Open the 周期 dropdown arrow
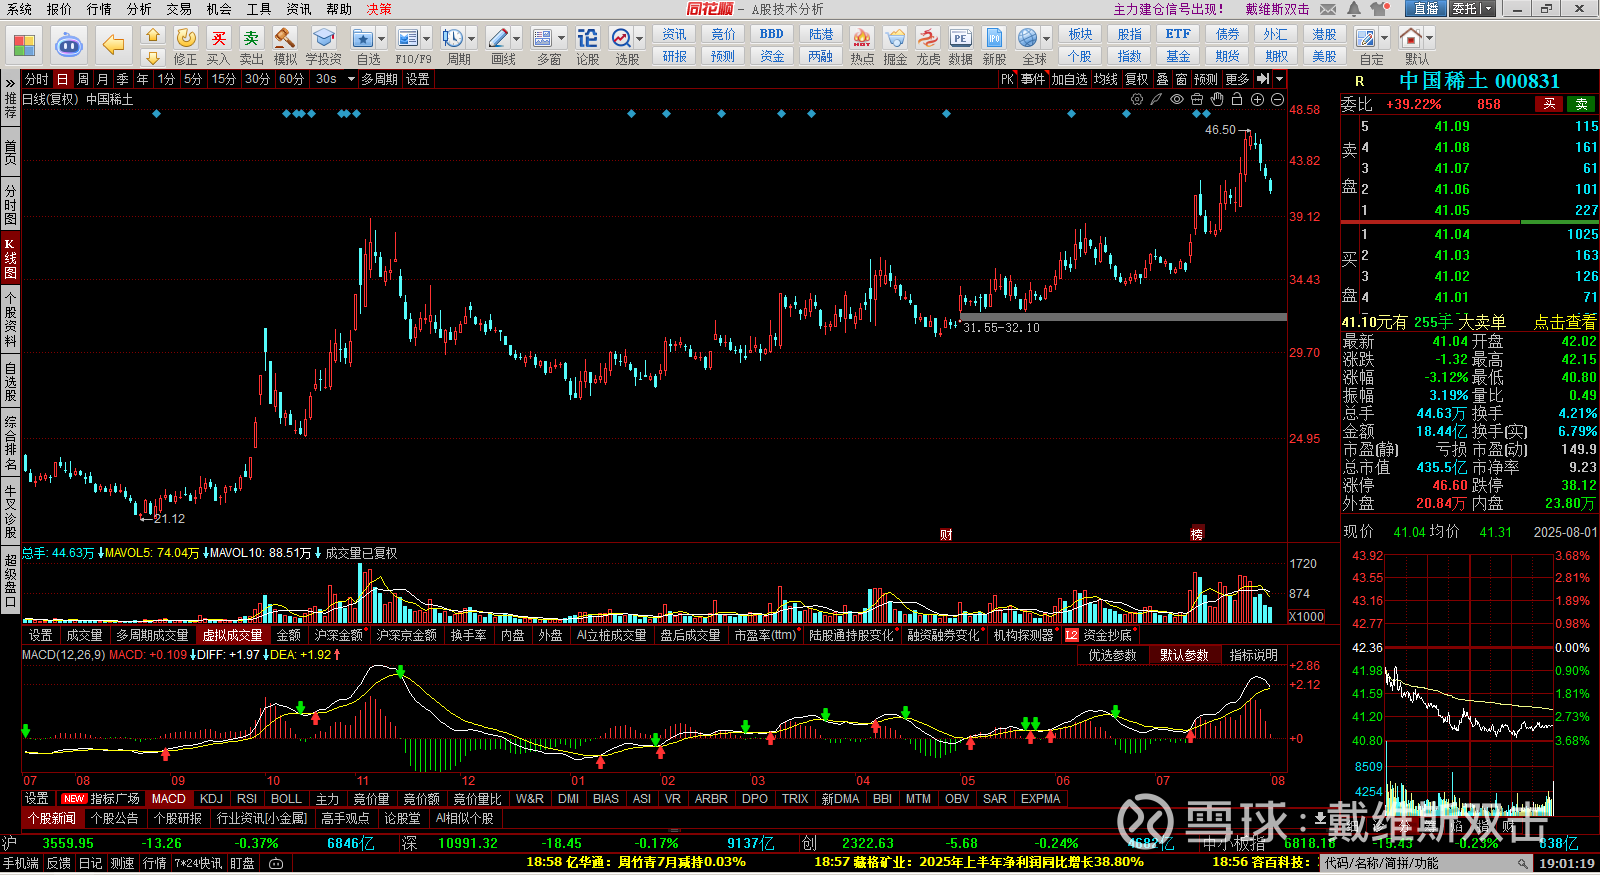Screen dimensions: 1600x875 (x=472, y=38)
